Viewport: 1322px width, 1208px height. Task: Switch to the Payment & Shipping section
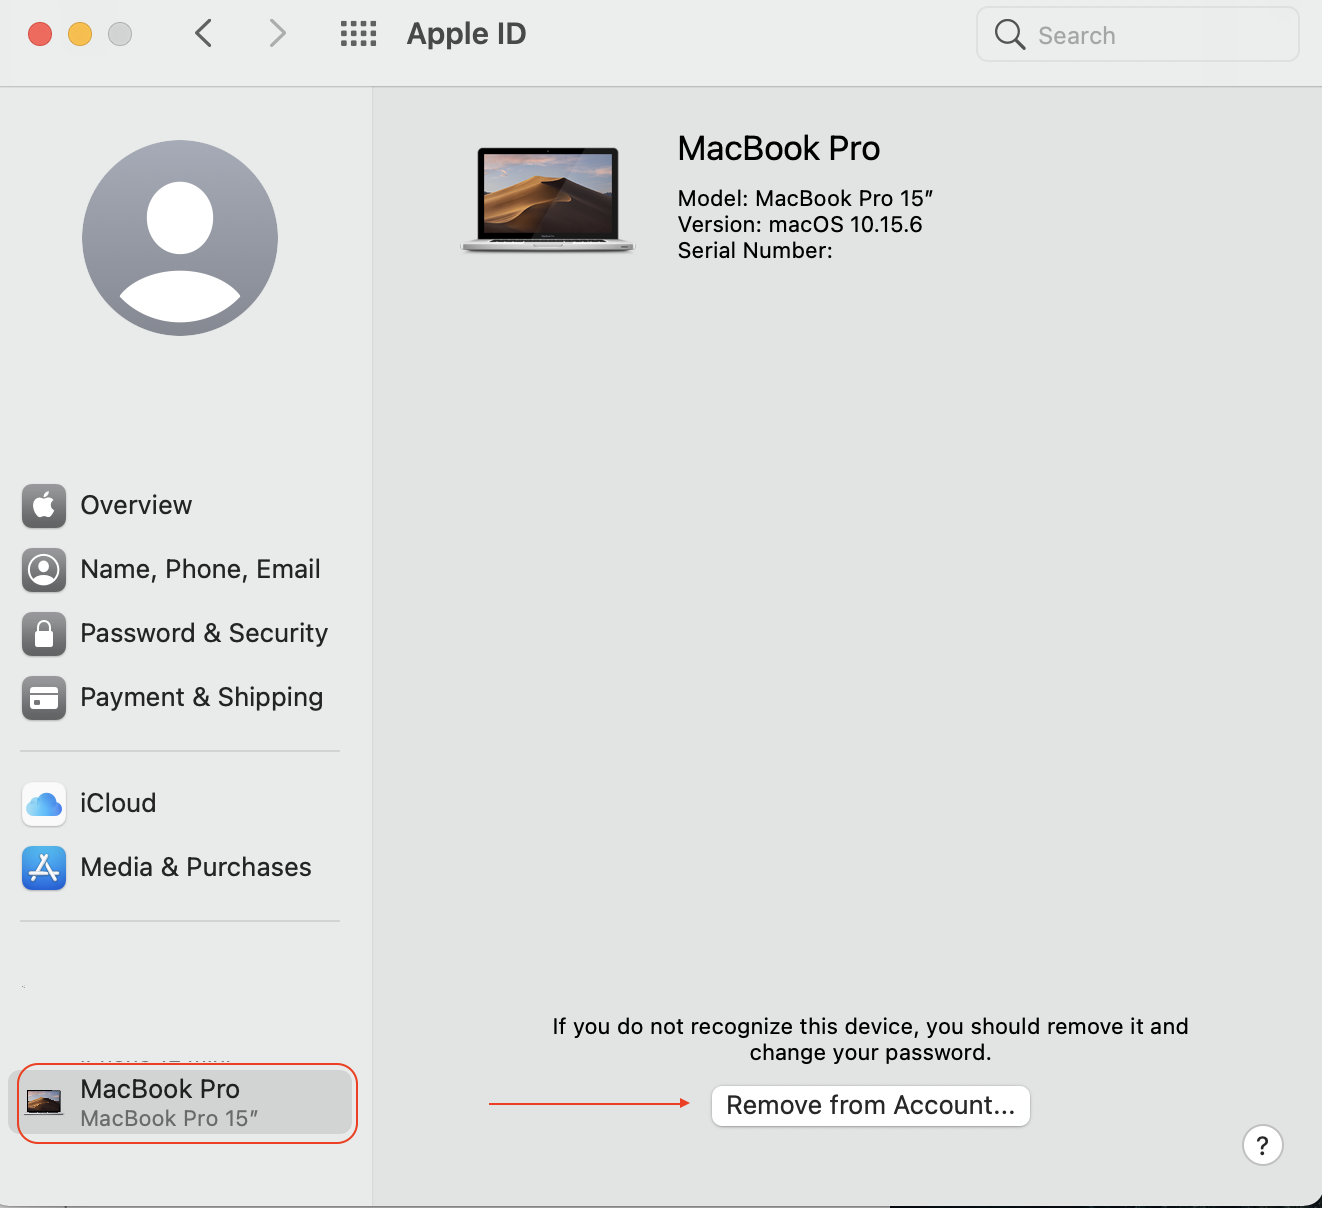201,697
